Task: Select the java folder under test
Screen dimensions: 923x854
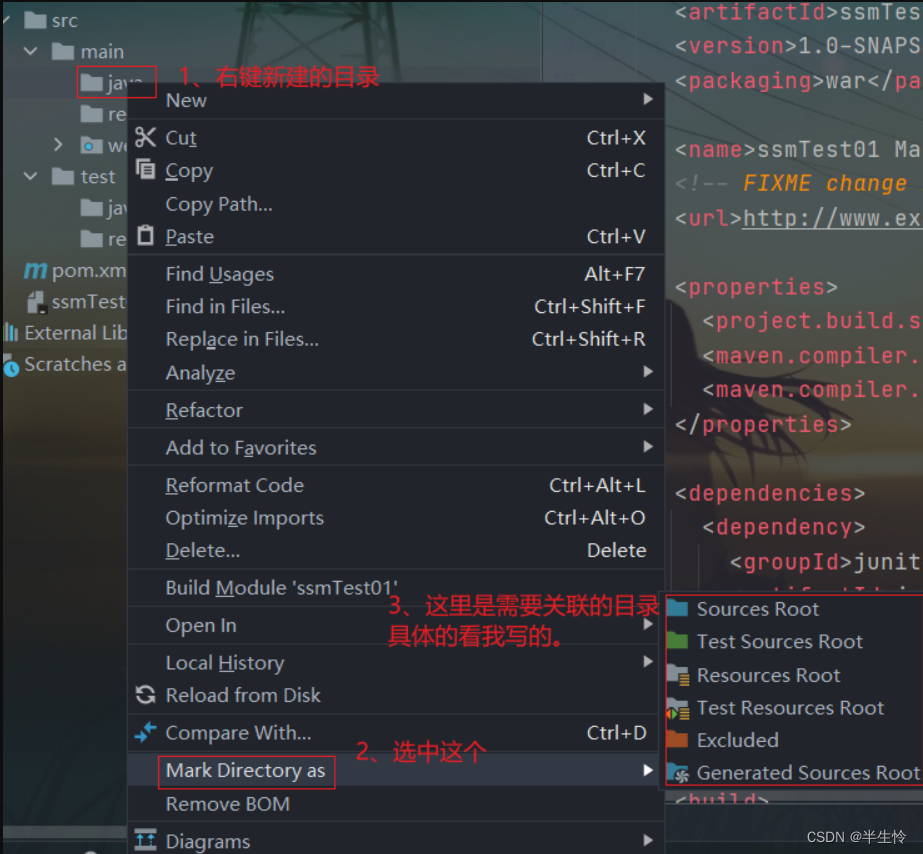Action: tap(104, 208)
